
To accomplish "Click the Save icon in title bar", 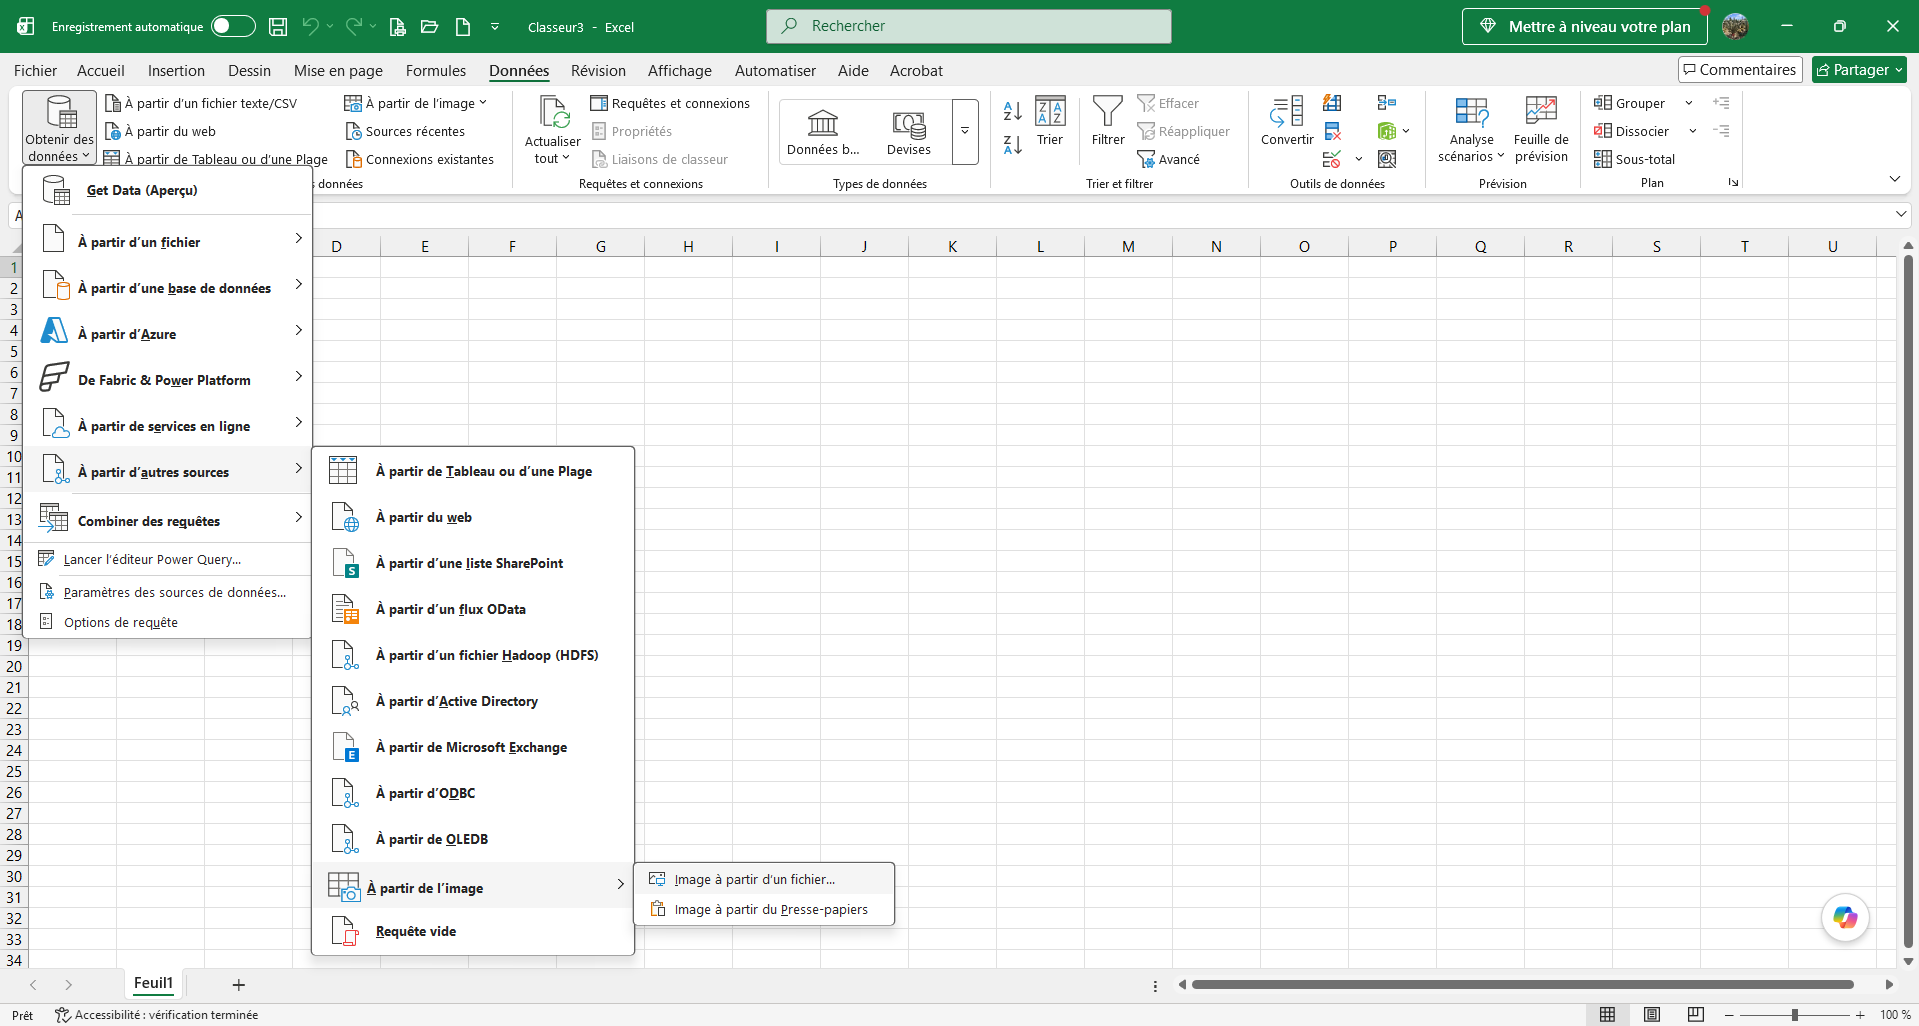I will (x=279, y=27).
